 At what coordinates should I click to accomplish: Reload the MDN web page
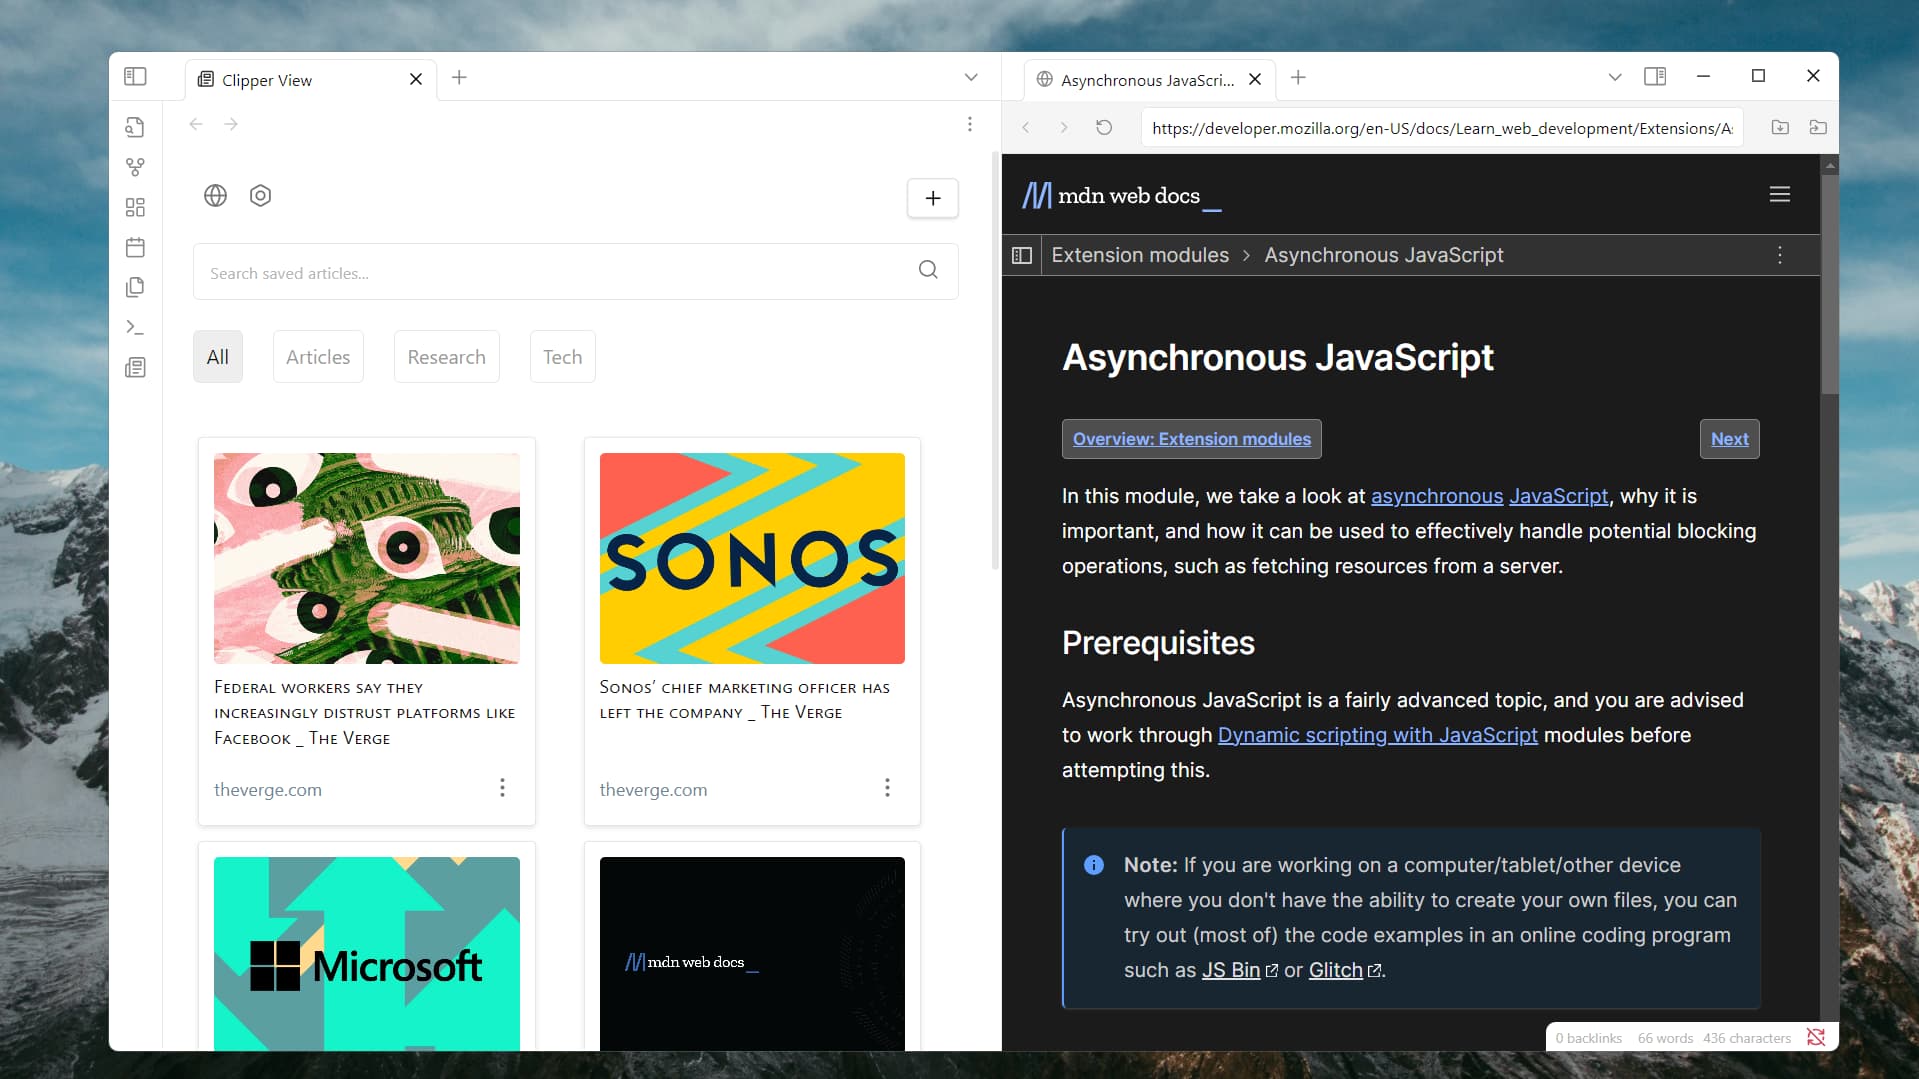[x=1104, y=127]
